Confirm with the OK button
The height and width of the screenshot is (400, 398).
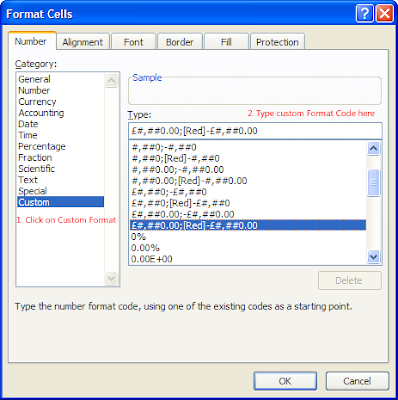[x=285, y=381]
